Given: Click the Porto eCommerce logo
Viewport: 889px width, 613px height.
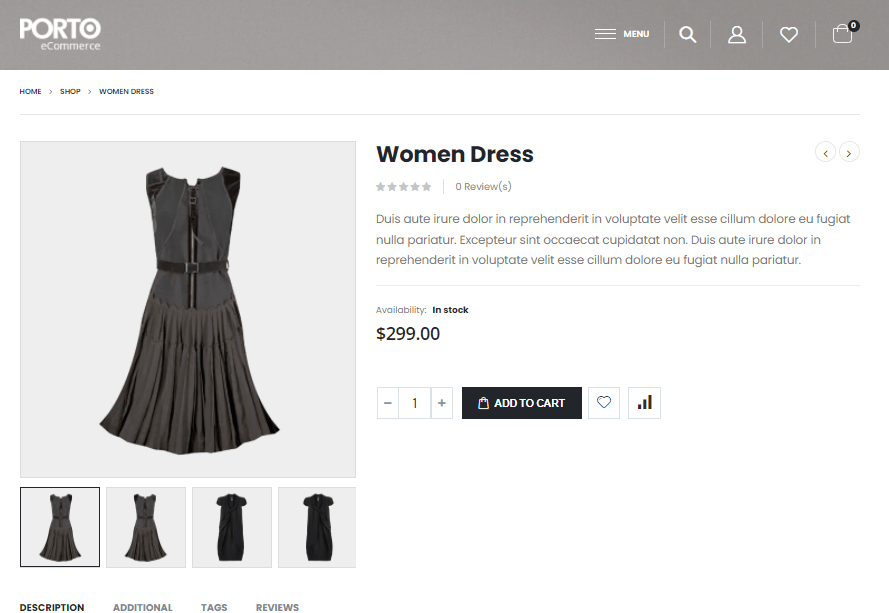Looking at the screenshot, I should 60,33.
